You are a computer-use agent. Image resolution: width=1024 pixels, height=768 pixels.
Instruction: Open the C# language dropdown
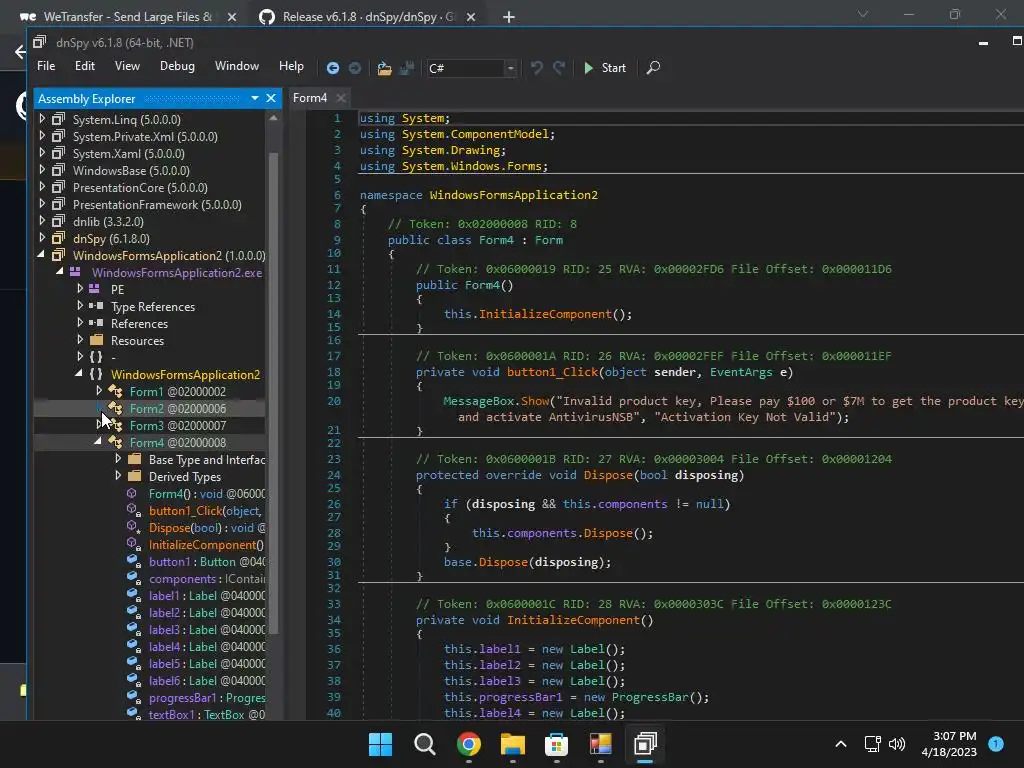[x=510, y=68]
